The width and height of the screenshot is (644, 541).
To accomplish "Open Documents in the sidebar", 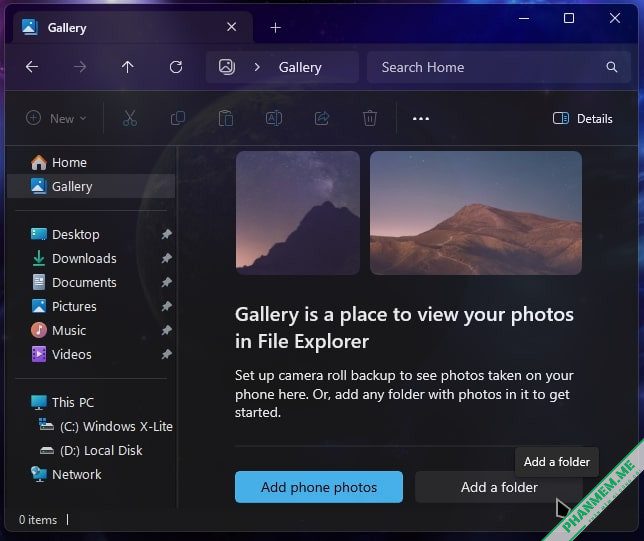I will click(91, 283).
